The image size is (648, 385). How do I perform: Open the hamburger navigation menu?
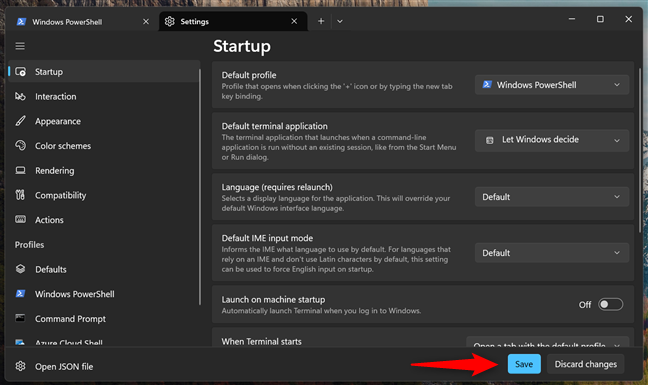(20, 46)
